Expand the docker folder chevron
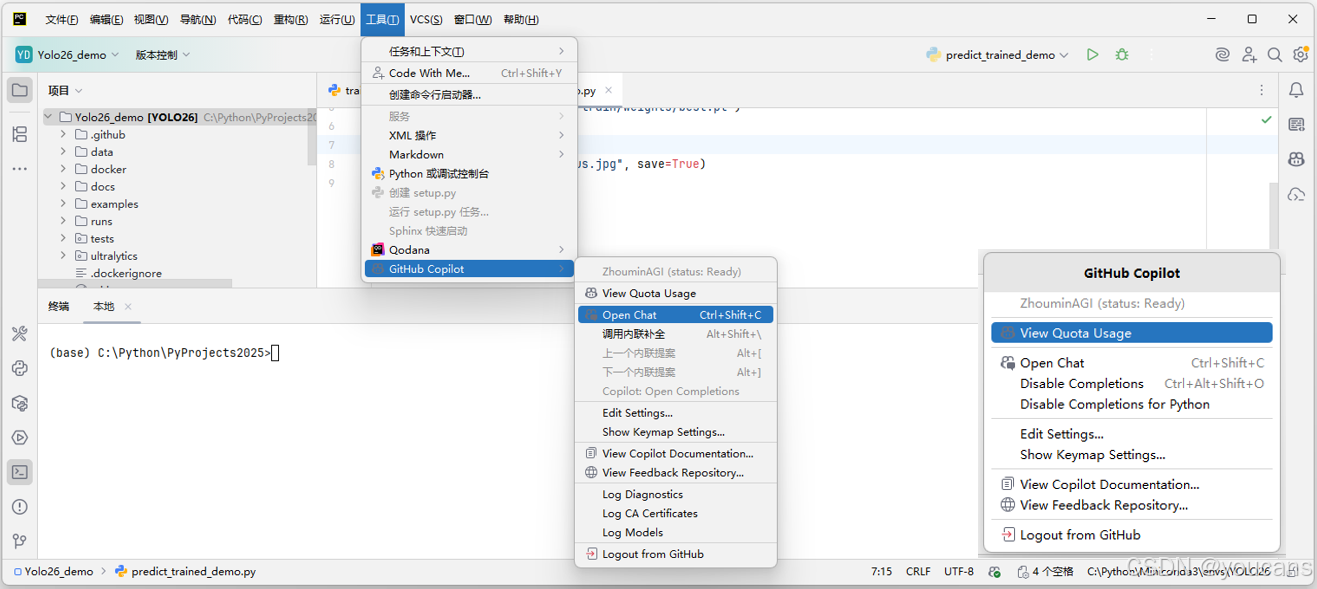Image resolution: width=1317 pixels, height=589 pixels. tap(63, 169)
